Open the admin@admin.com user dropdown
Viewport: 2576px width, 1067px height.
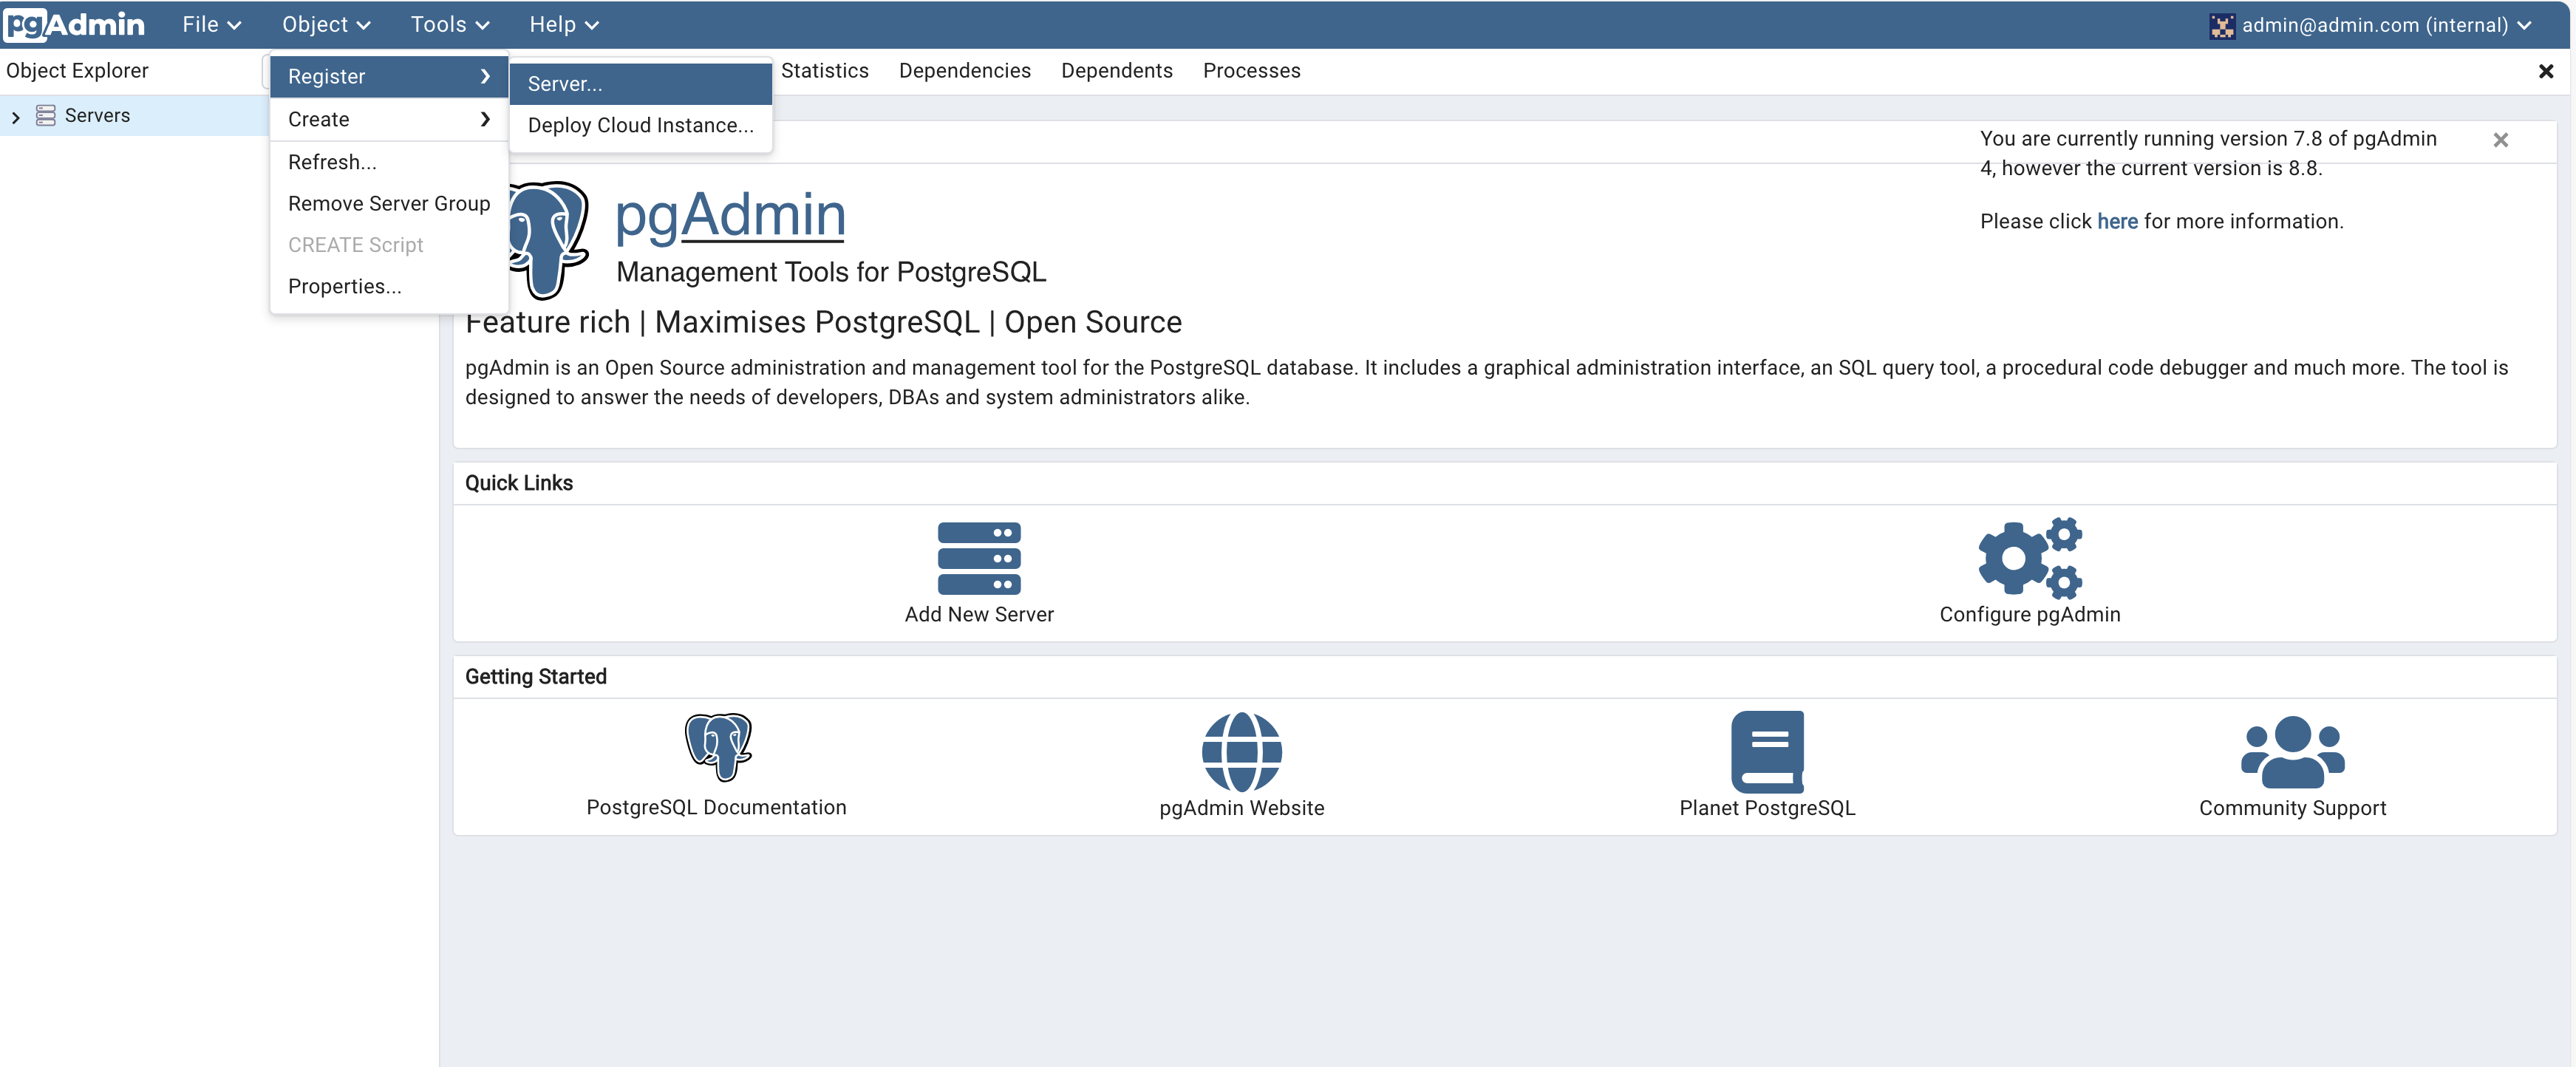(2372, 25)
